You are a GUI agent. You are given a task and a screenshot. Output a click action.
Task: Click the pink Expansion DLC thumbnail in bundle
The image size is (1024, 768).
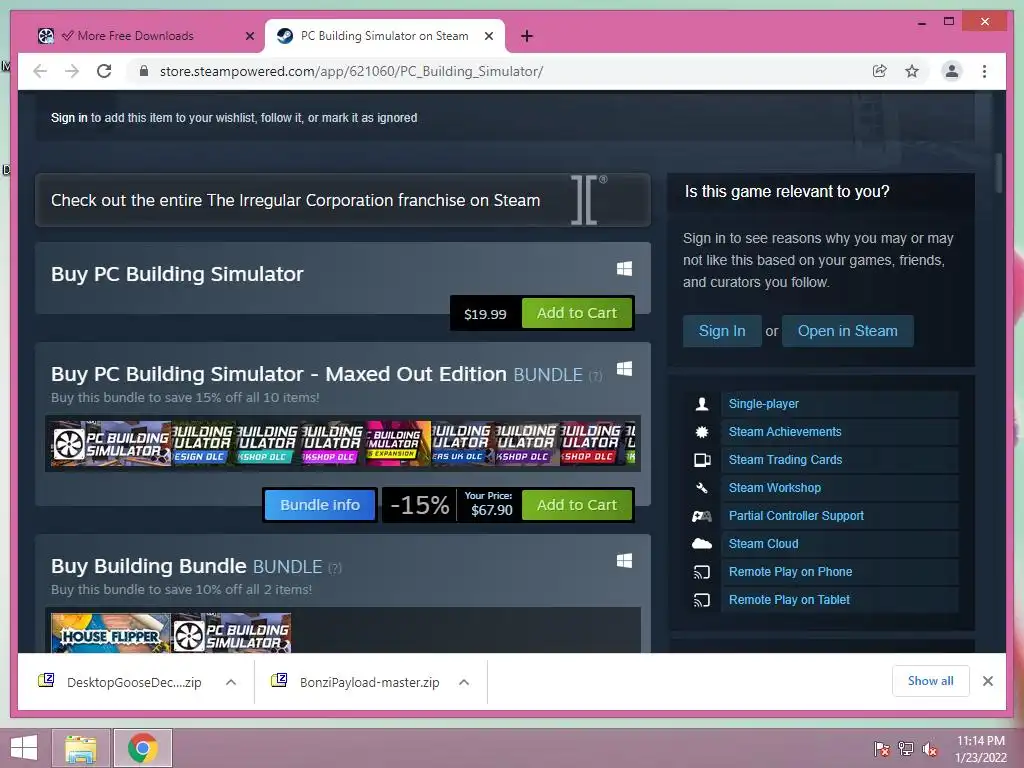[398, 443]
